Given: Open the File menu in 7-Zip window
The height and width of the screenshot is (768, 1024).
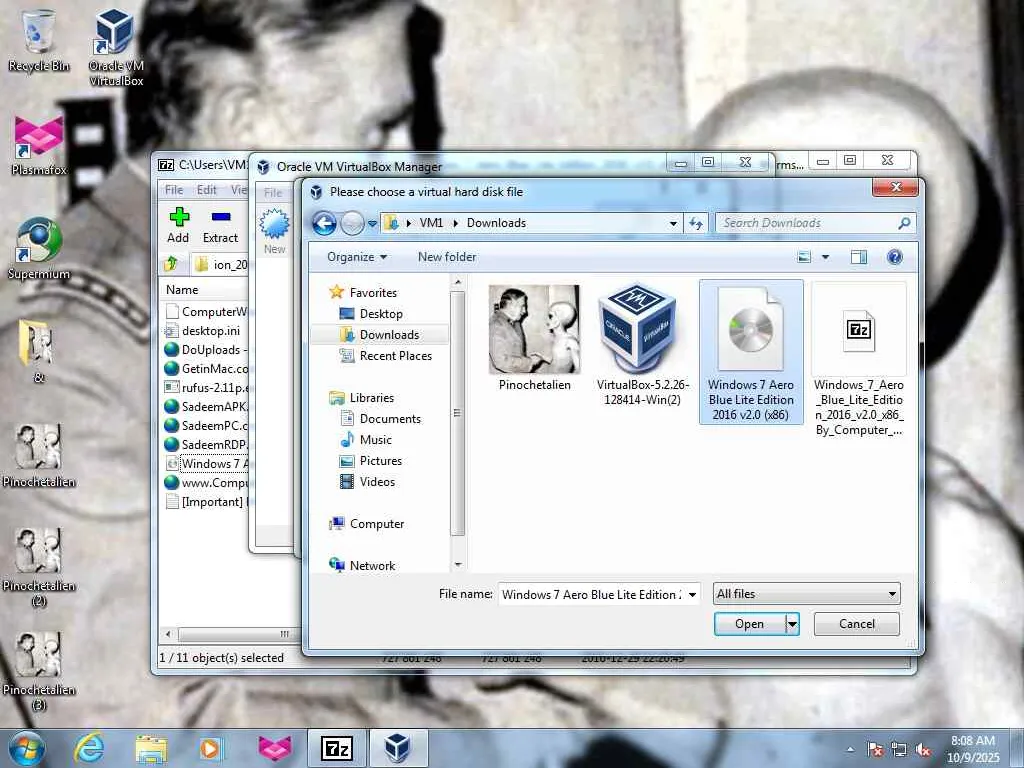Looking at the screenshot, I should (174, 190).
